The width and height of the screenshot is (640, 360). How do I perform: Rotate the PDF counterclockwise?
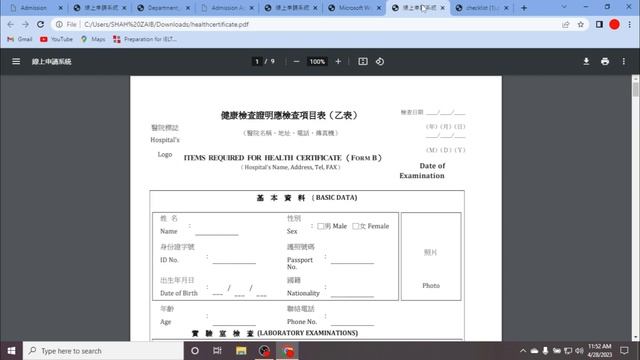tap(380, 61)
